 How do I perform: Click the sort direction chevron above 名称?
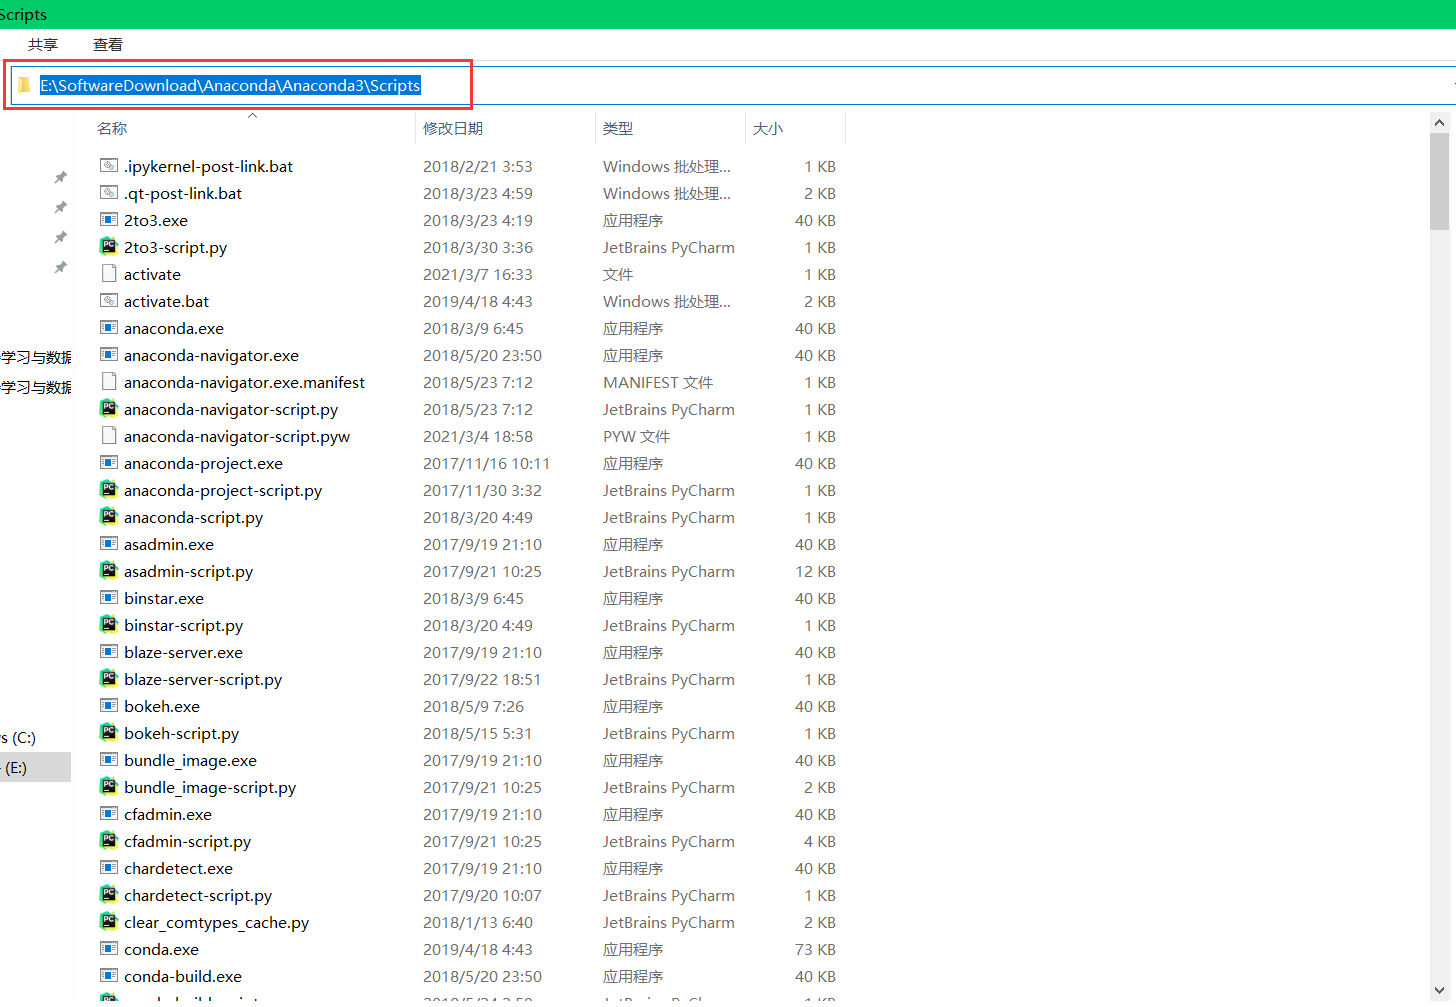click(x=253, y=115)
